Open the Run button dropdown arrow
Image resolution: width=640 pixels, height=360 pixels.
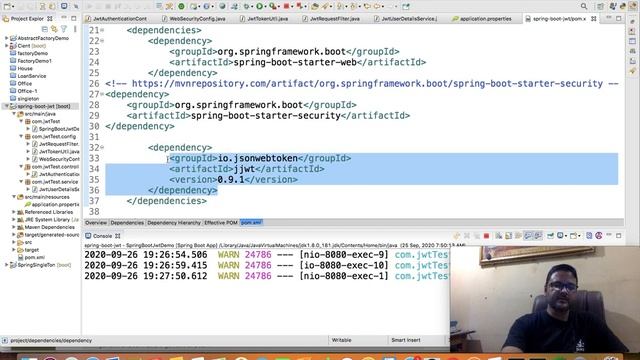click(265, 7)
